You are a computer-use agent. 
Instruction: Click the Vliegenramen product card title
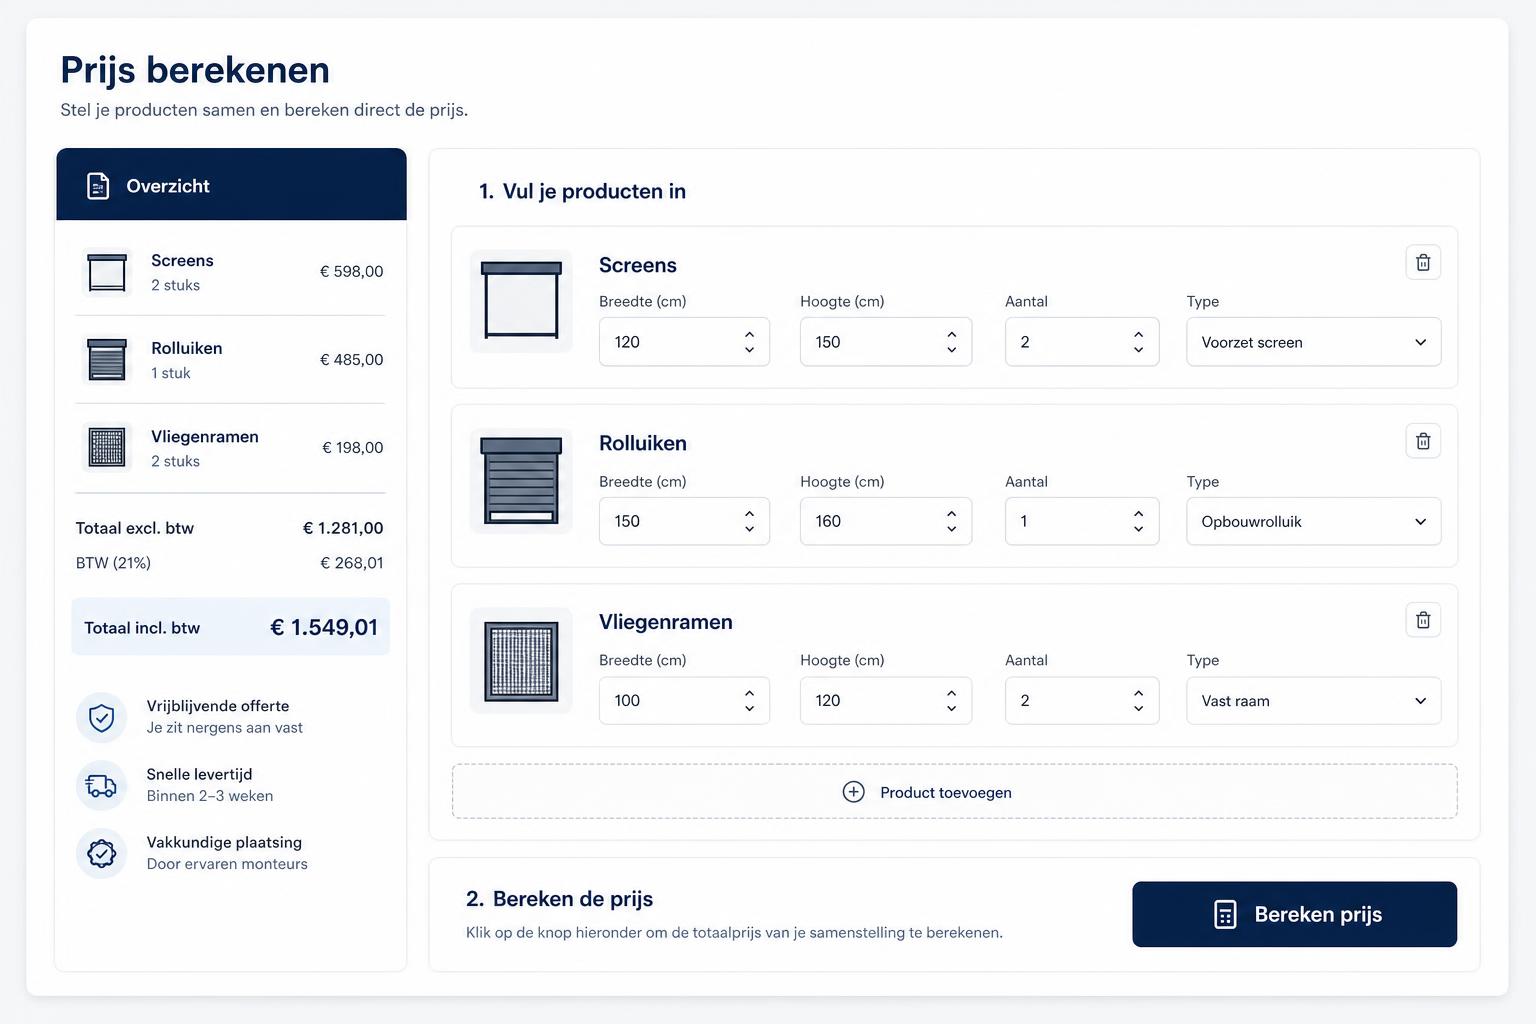click(666, 622)
